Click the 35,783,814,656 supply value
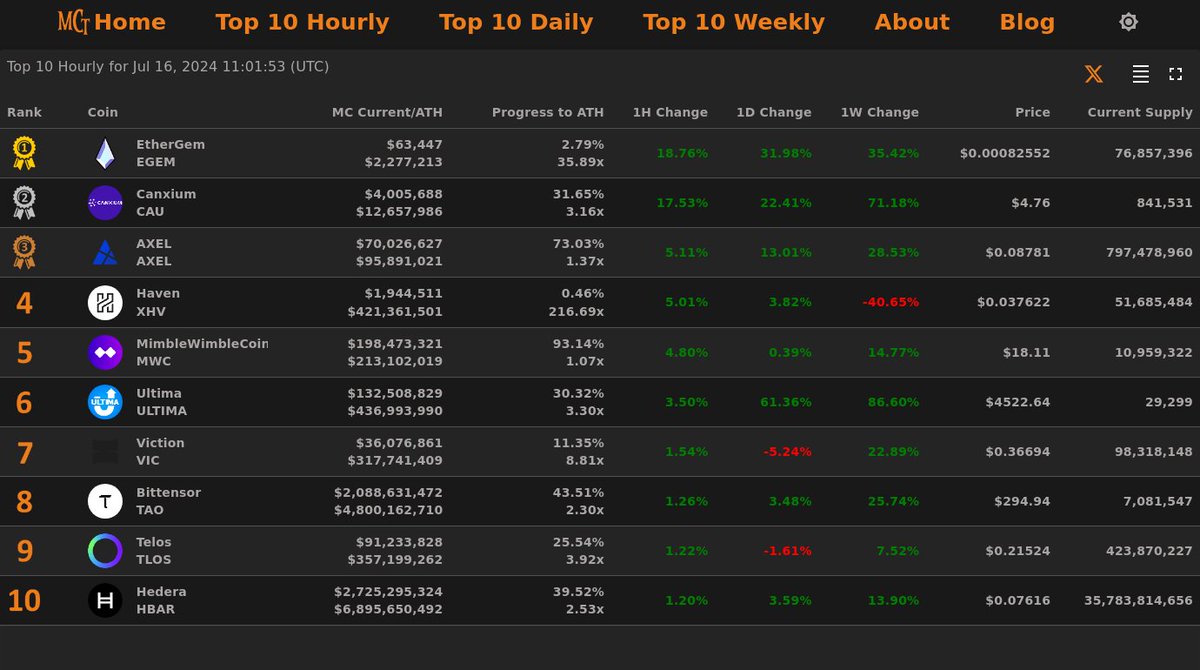 pyautogui.click(x=1138, y=600)
